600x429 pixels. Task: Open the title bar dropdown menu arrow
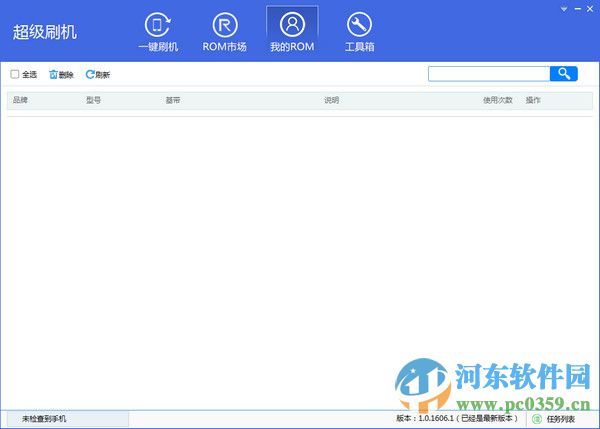coord(564,9)
